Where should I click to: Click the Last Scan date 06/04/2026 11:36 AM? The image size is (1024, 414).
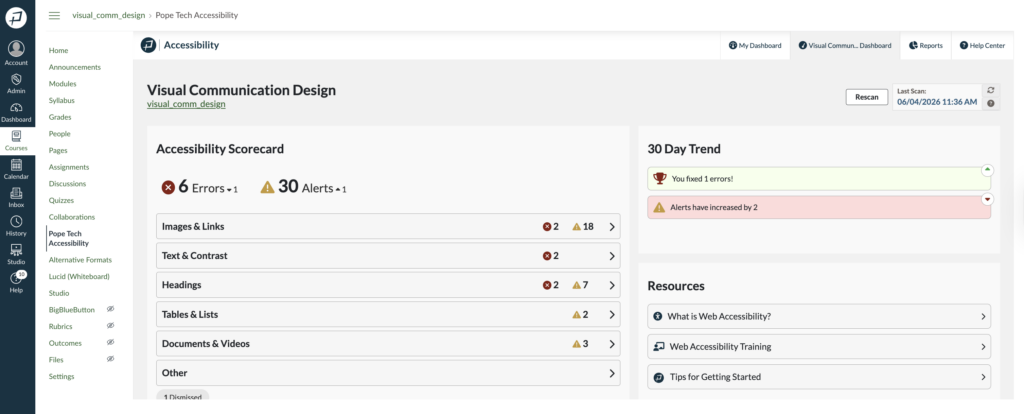(x=937, y=102)
